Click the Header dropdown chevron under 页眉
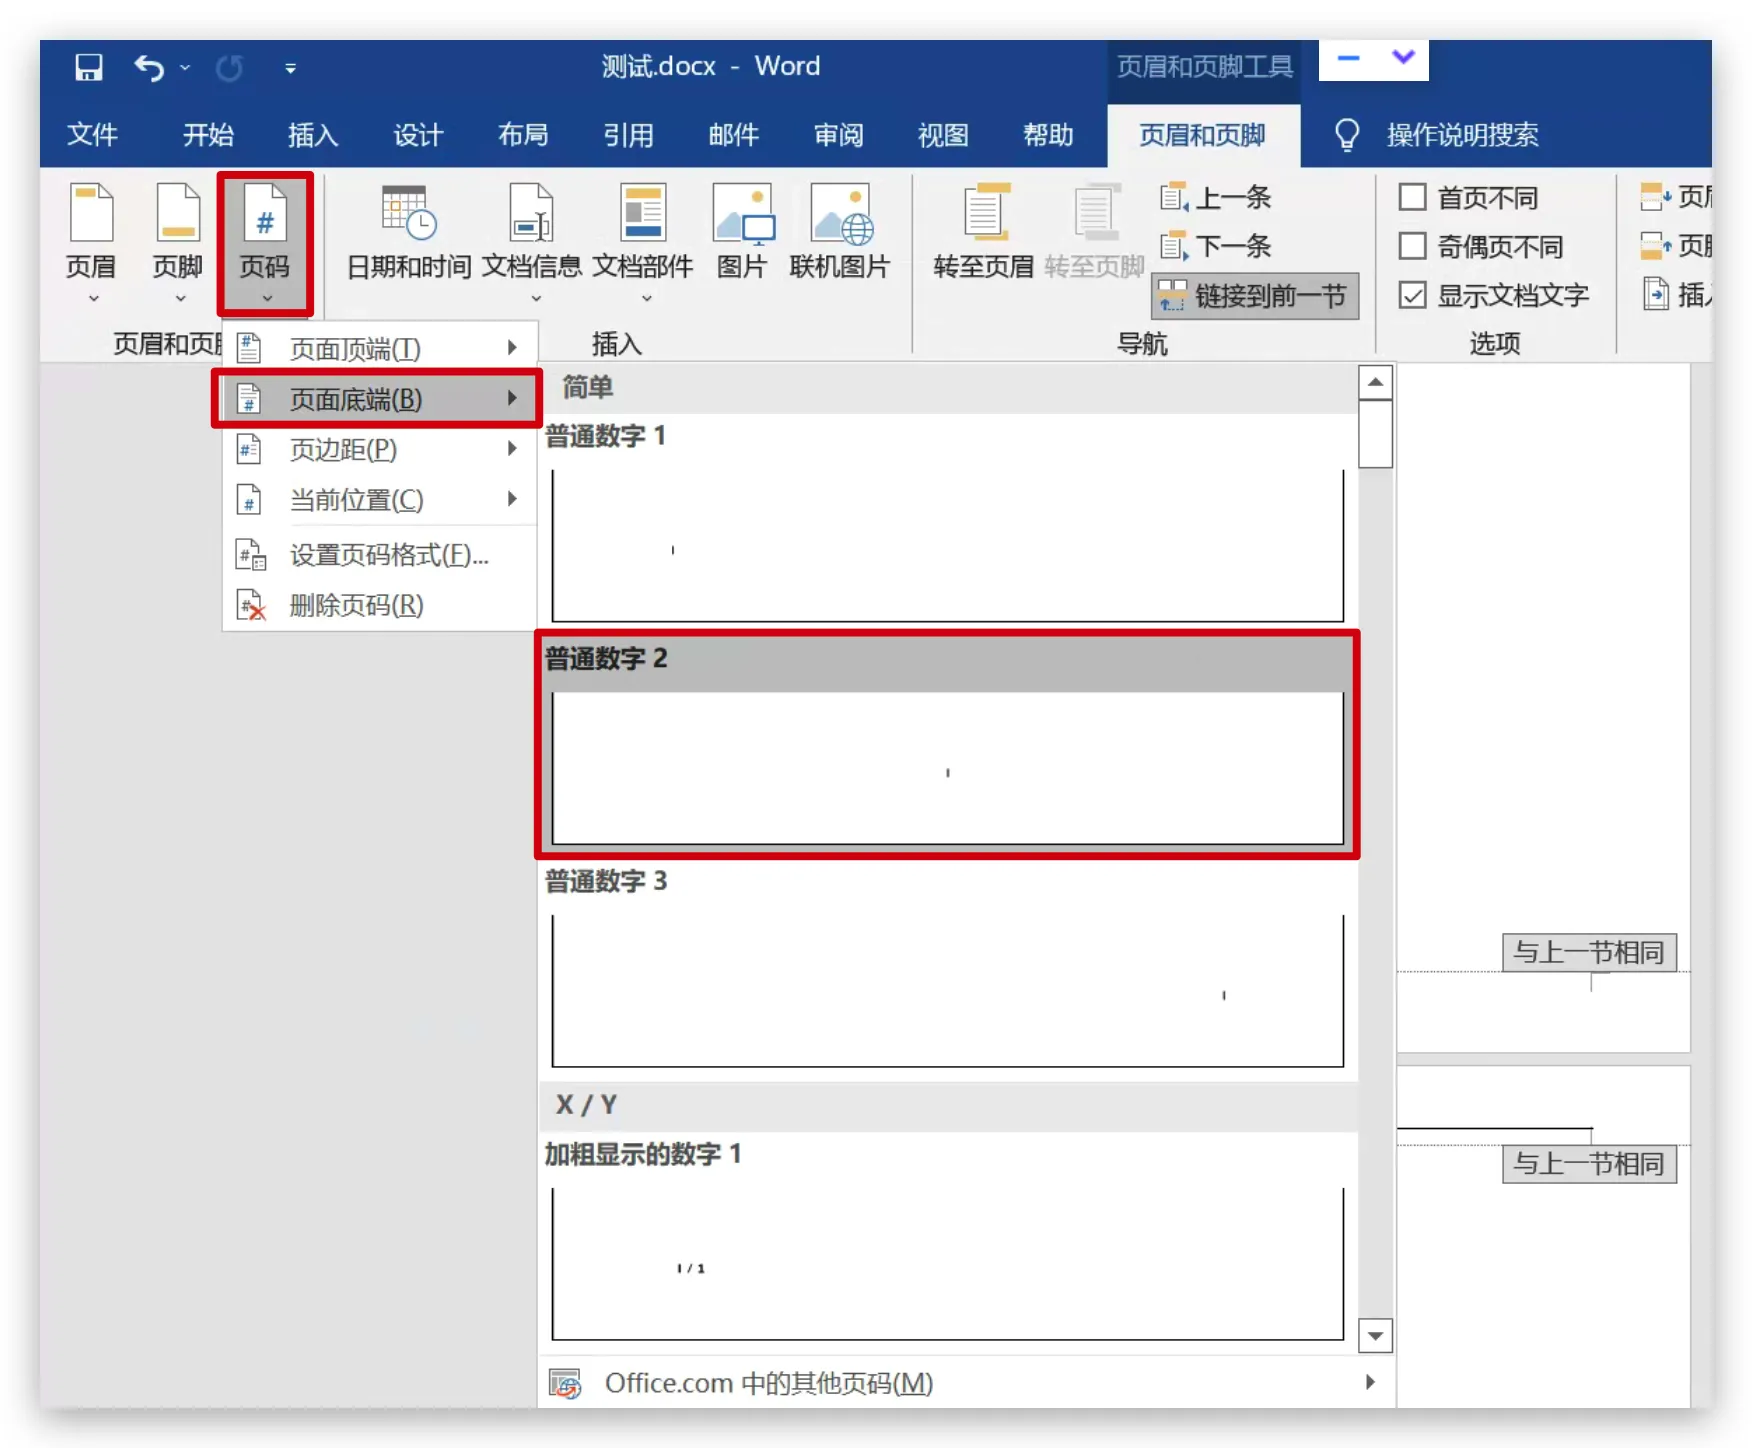This screenshot has height=1448, width=1752. pos(93,299)
